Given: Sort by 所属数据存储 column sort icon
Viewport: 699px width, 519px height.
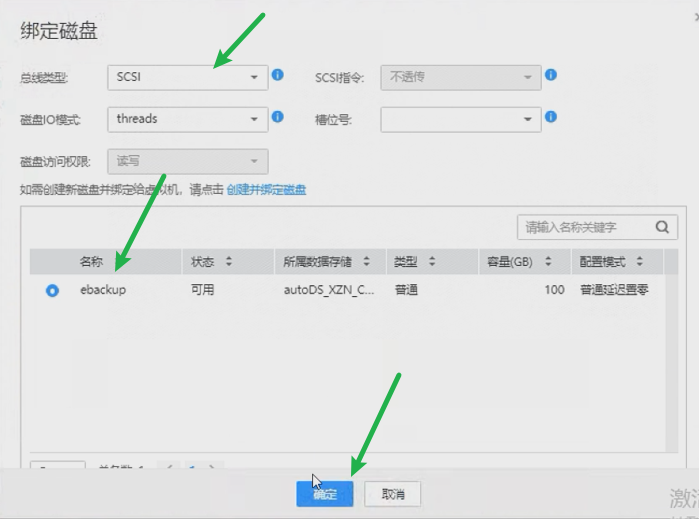Looking at the screenshot, I should pyautogui.click(x=366, y=262).
